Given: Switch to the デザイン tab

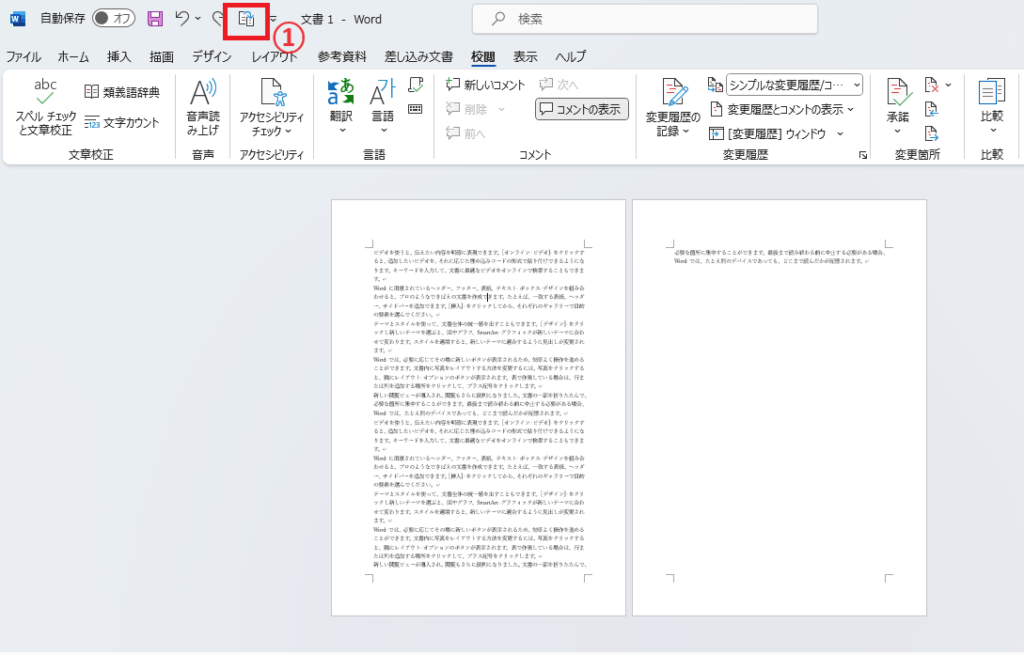Looking at the screenshot, I should (212, 57).
